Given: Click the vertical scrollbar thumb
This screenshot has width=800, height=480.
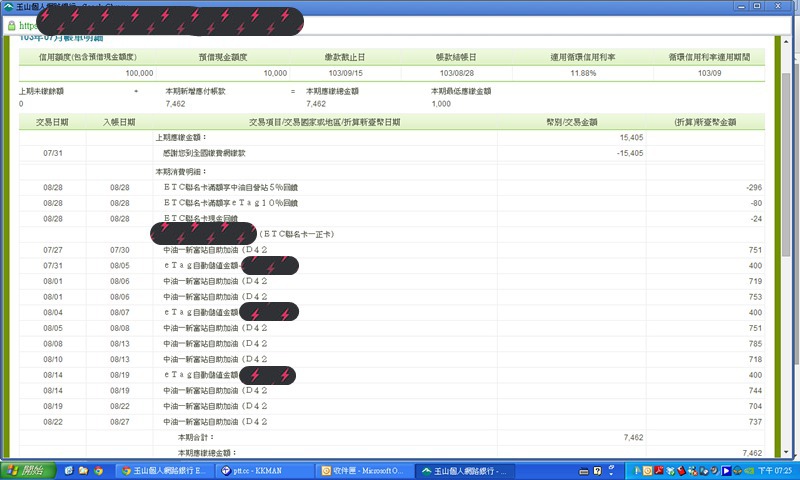Looking at the screenshot, I should [786, 164].
